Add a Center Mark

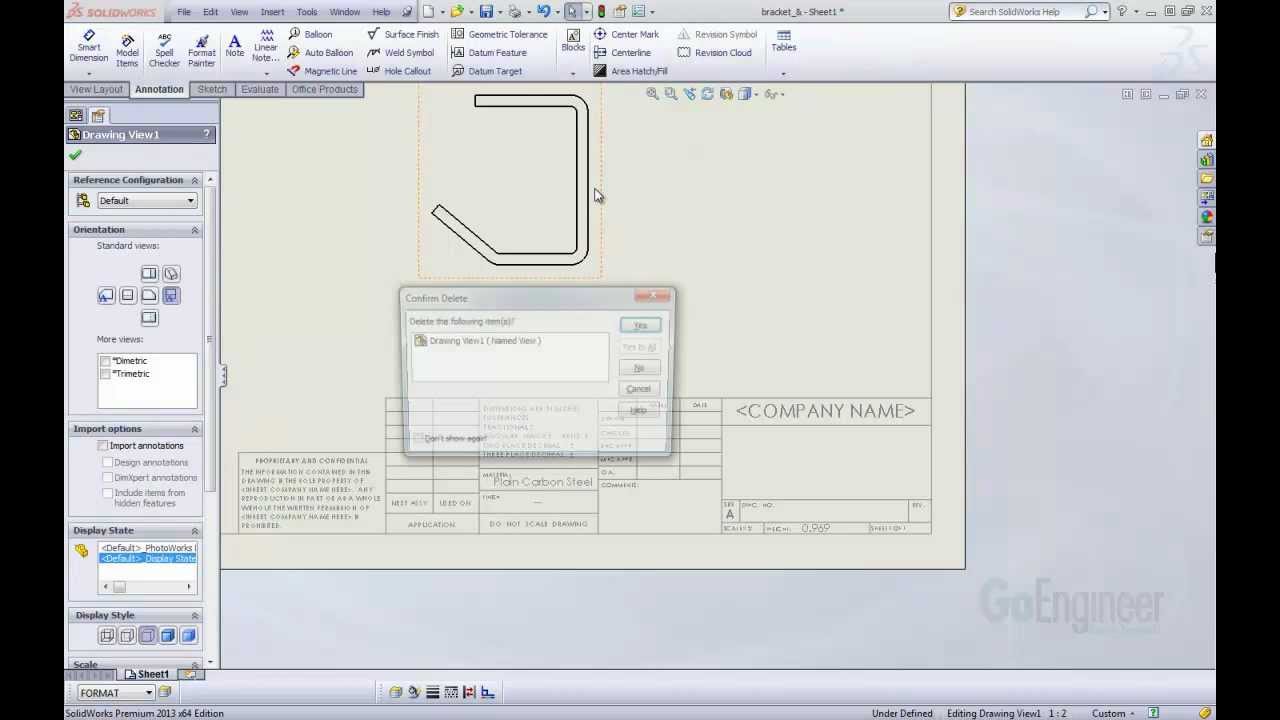626,34
